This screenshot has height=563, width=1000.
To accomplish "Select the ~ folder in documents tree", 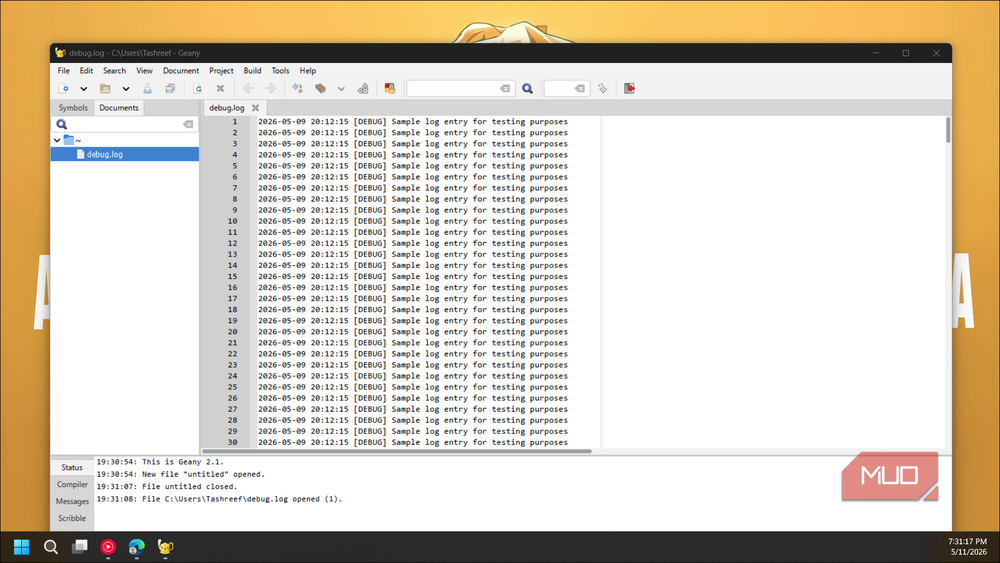I will click(73, 140).
